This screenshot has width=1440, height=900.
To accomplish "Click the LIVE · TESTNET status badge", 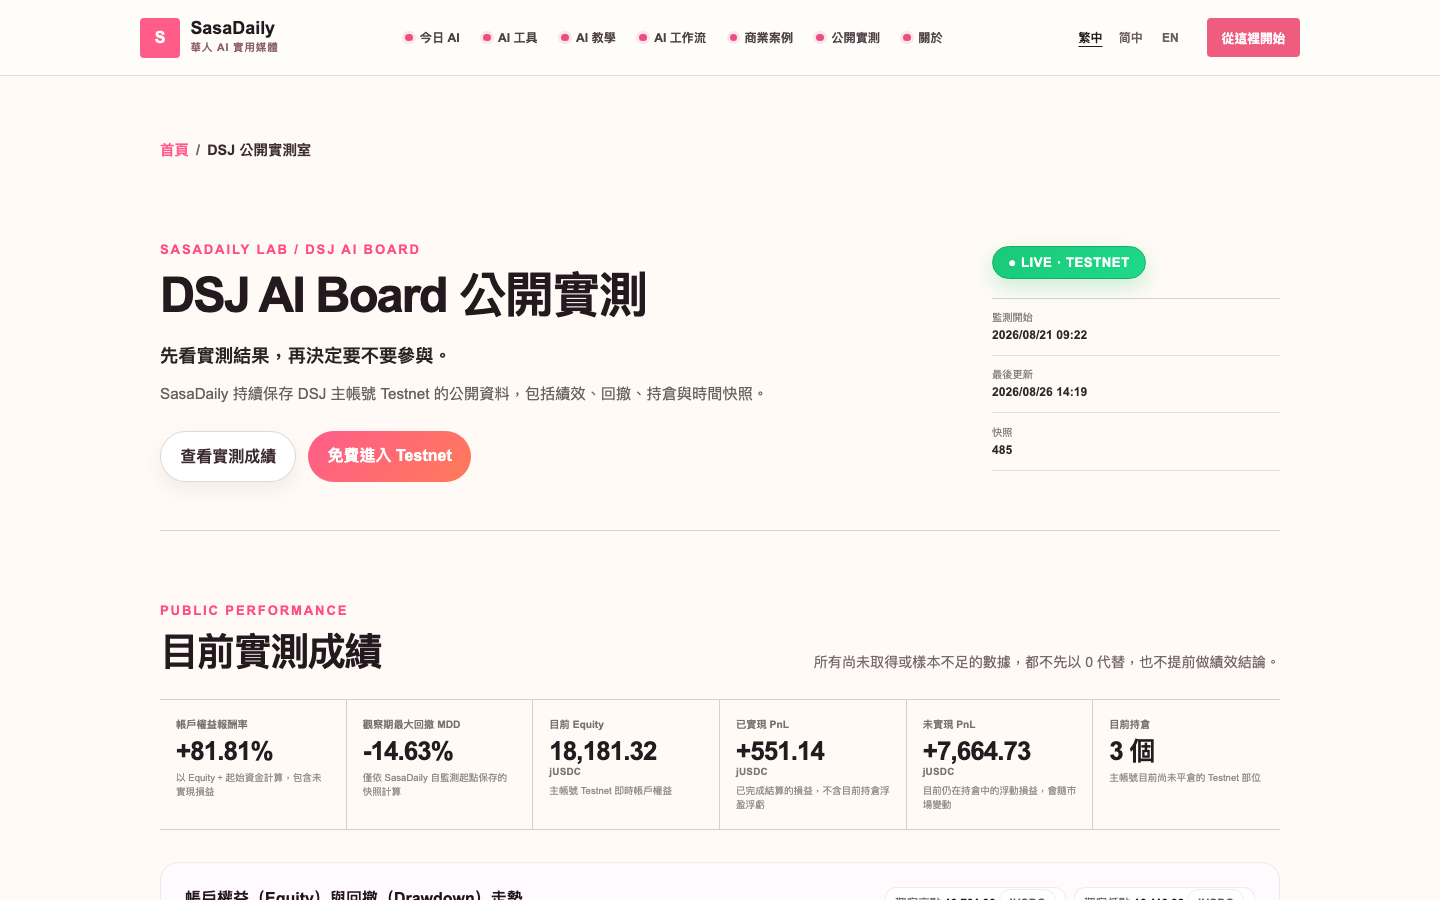I will point(1069,262).
